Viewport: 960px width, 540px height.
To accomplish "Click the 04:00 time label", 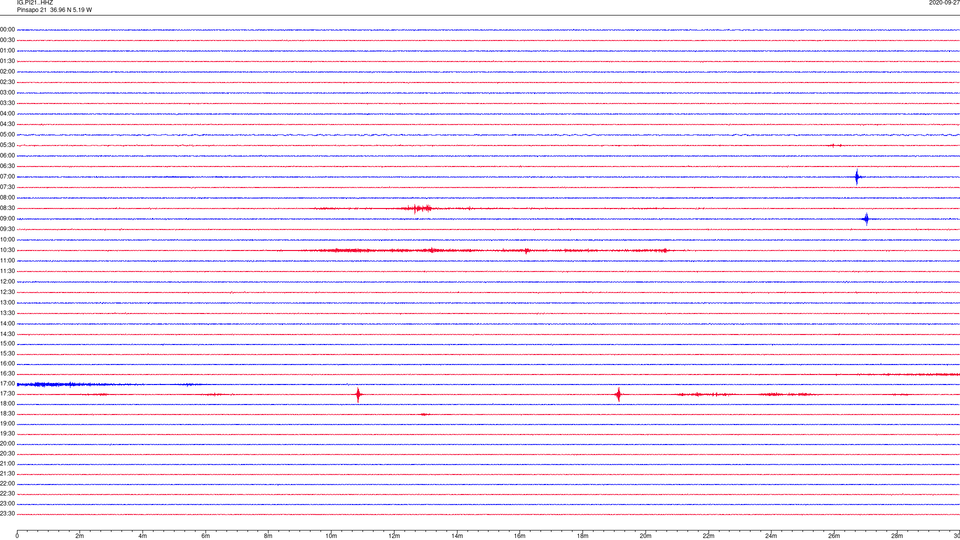I will tap(7, 113).
